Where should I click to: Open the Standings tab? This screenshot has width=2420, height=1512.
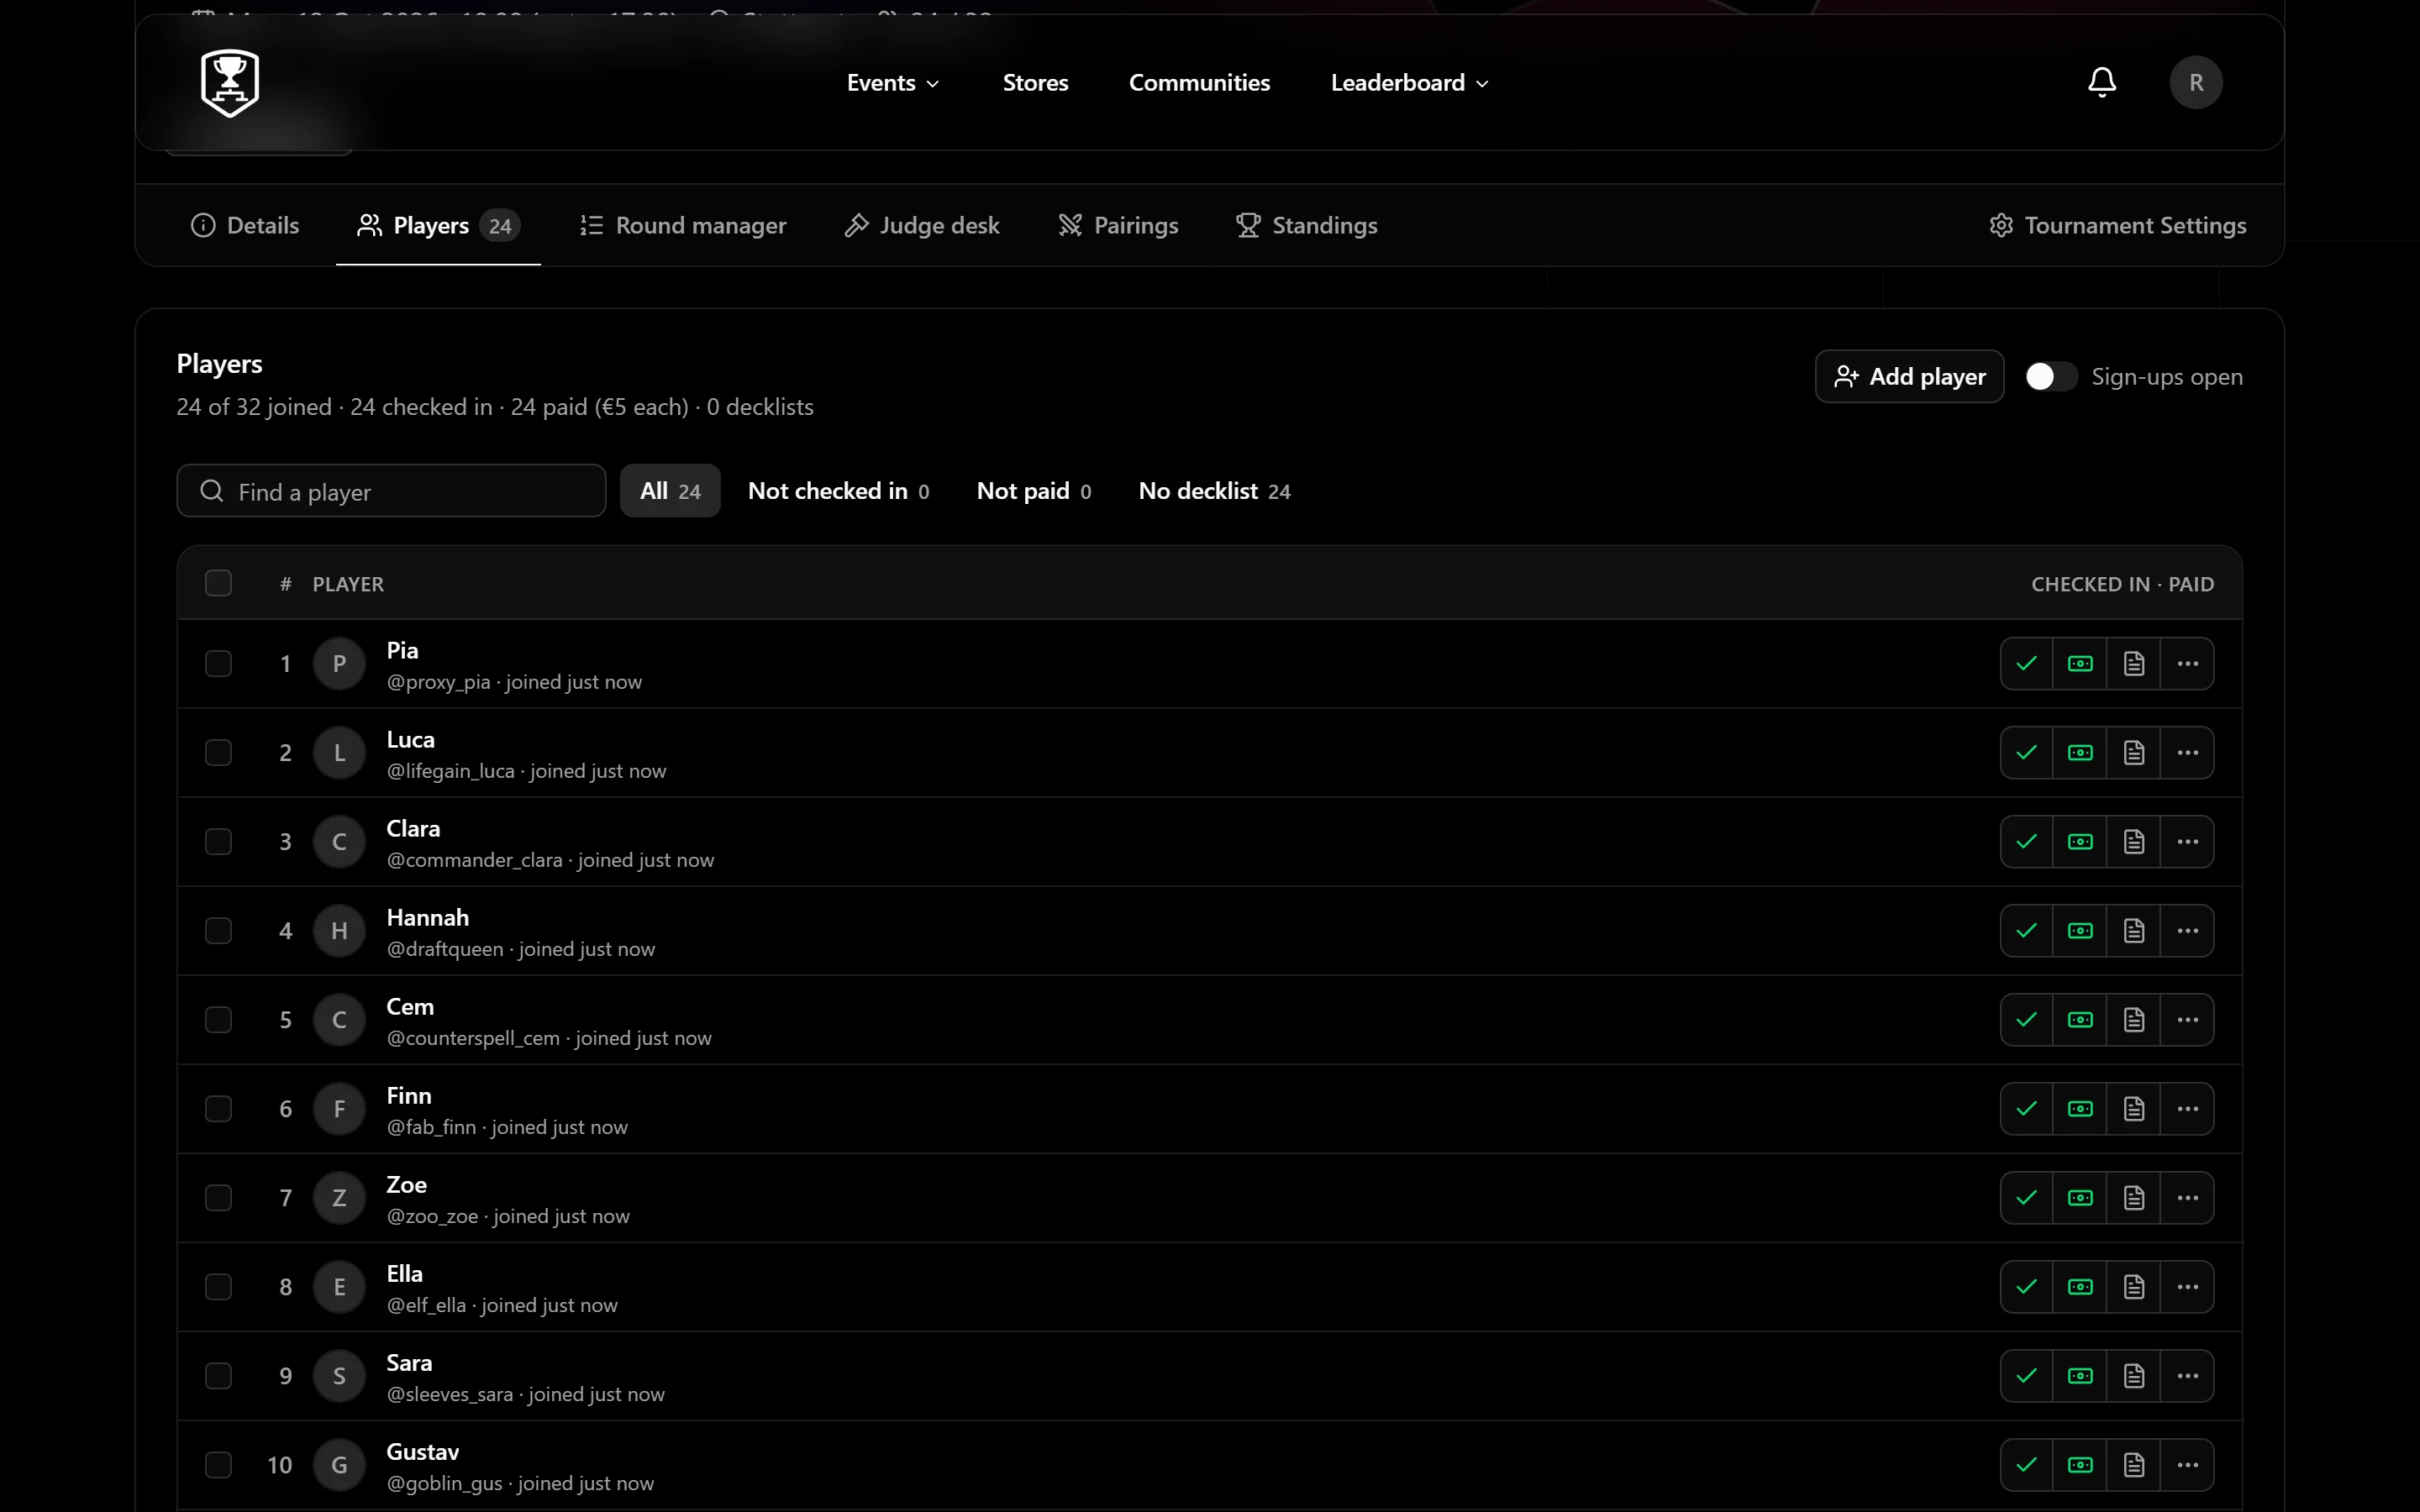1306,226
